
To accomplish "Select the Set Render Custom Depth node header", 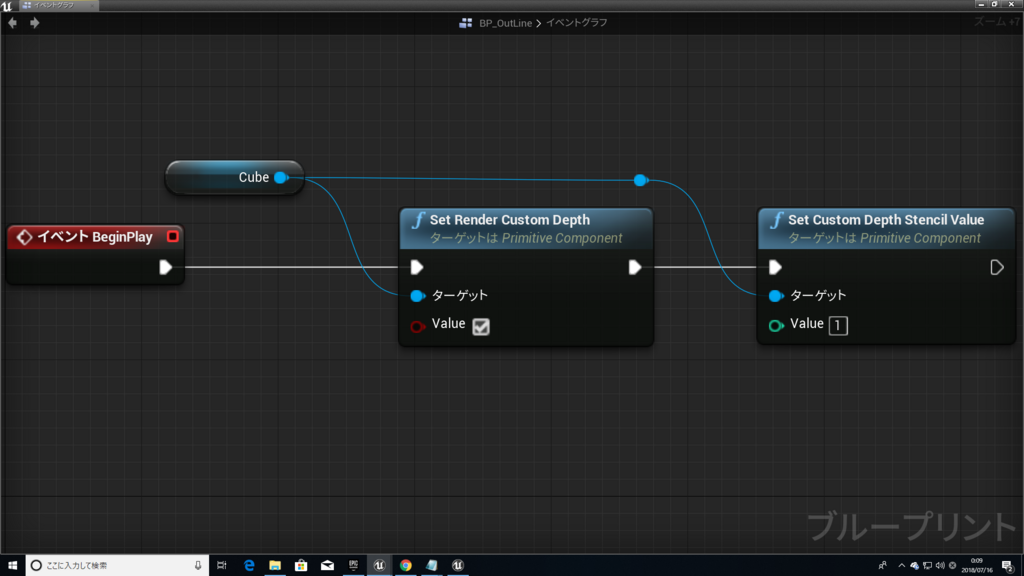I will [x=526, y=229].
